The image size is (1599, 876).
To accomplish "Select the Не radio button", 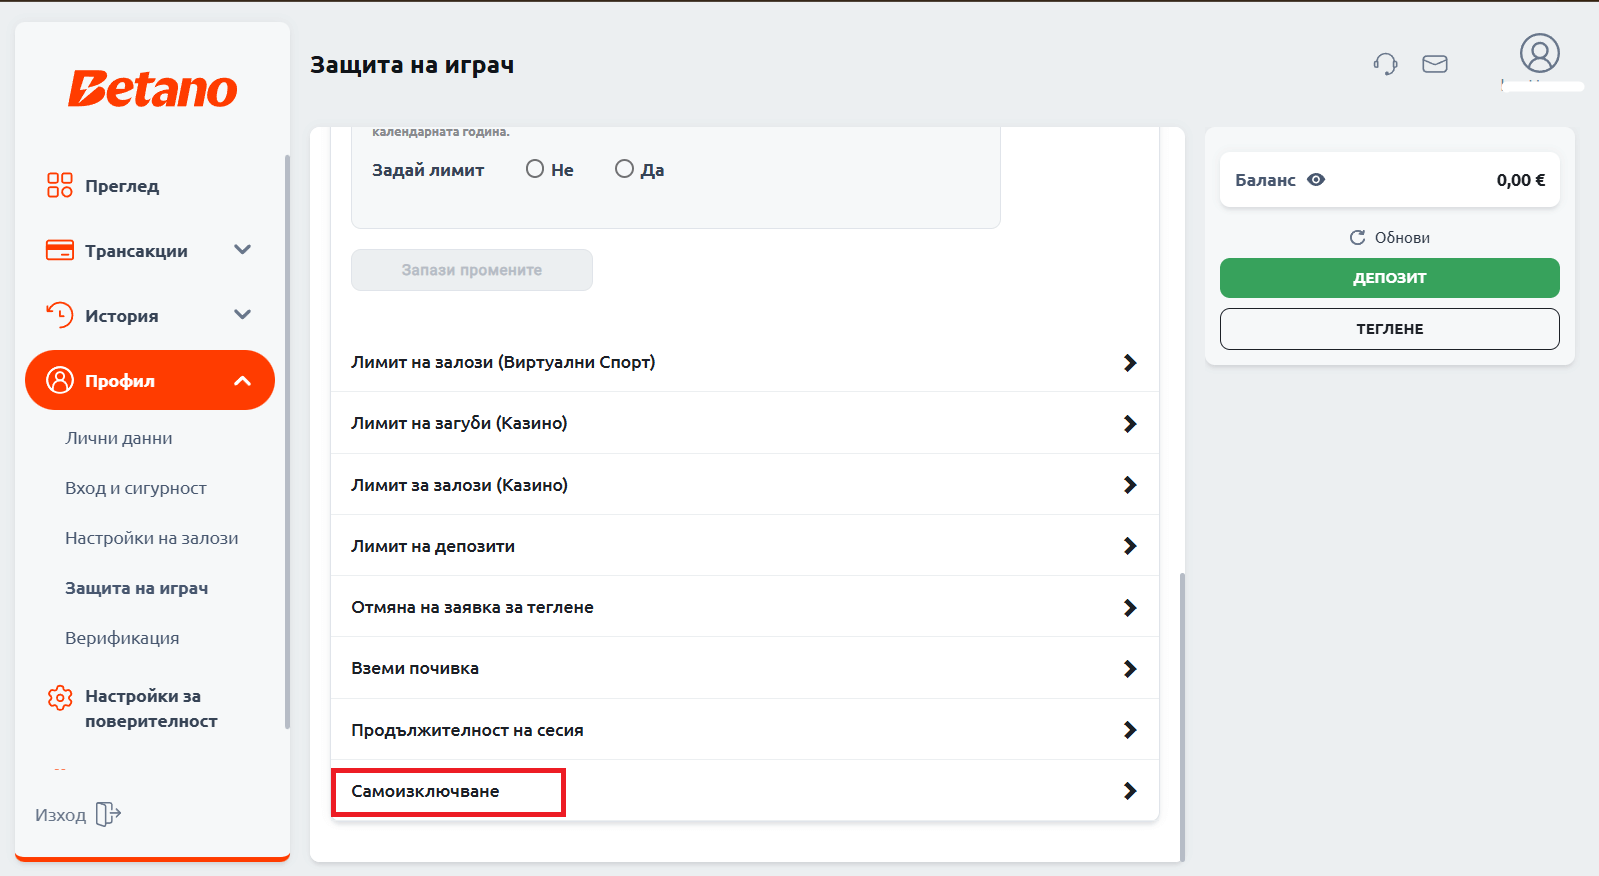I will coord(535,169).
